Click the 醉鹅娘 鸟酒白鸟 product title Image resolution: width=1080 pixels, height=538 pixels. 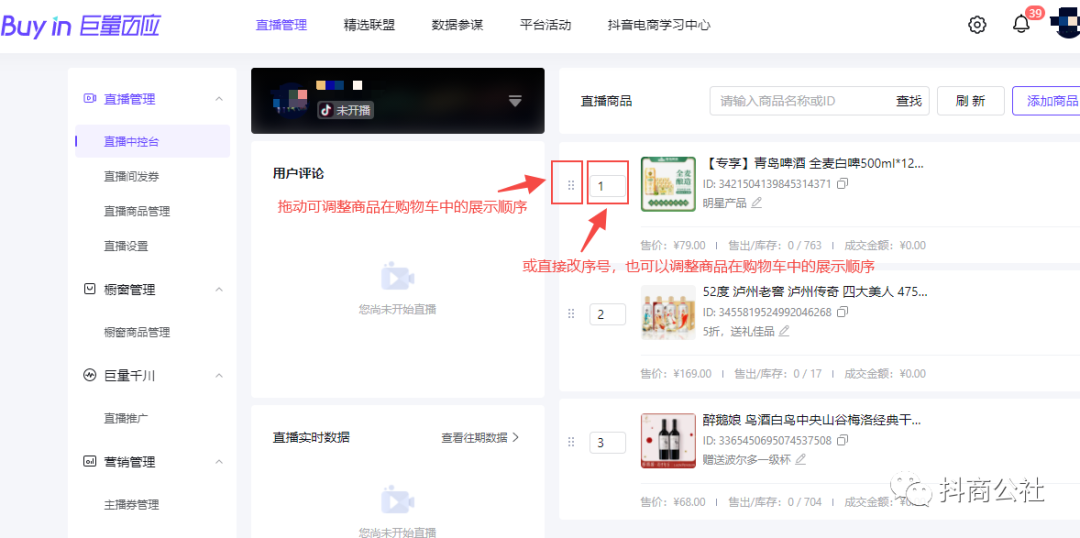pyautogui.click(x=811, y=420)
